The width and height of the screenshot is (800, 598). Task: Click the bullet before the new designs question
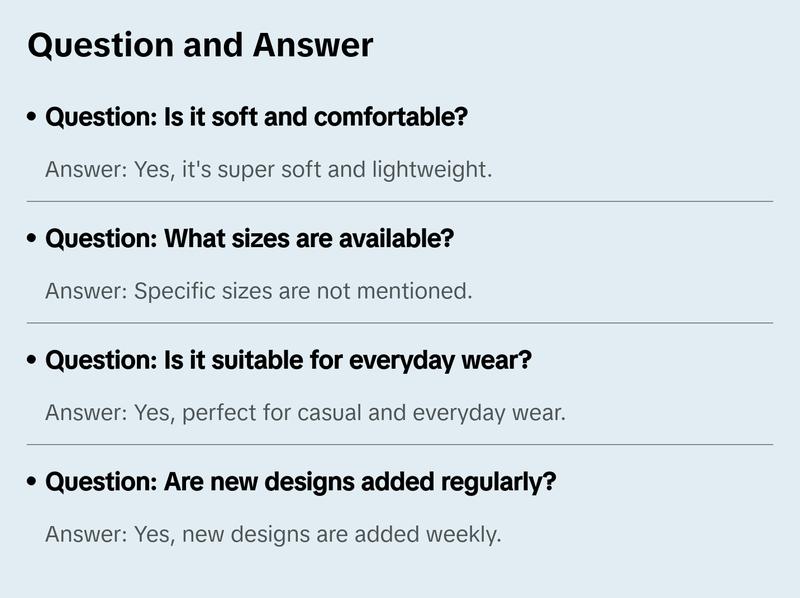click(x=33, y=483)
